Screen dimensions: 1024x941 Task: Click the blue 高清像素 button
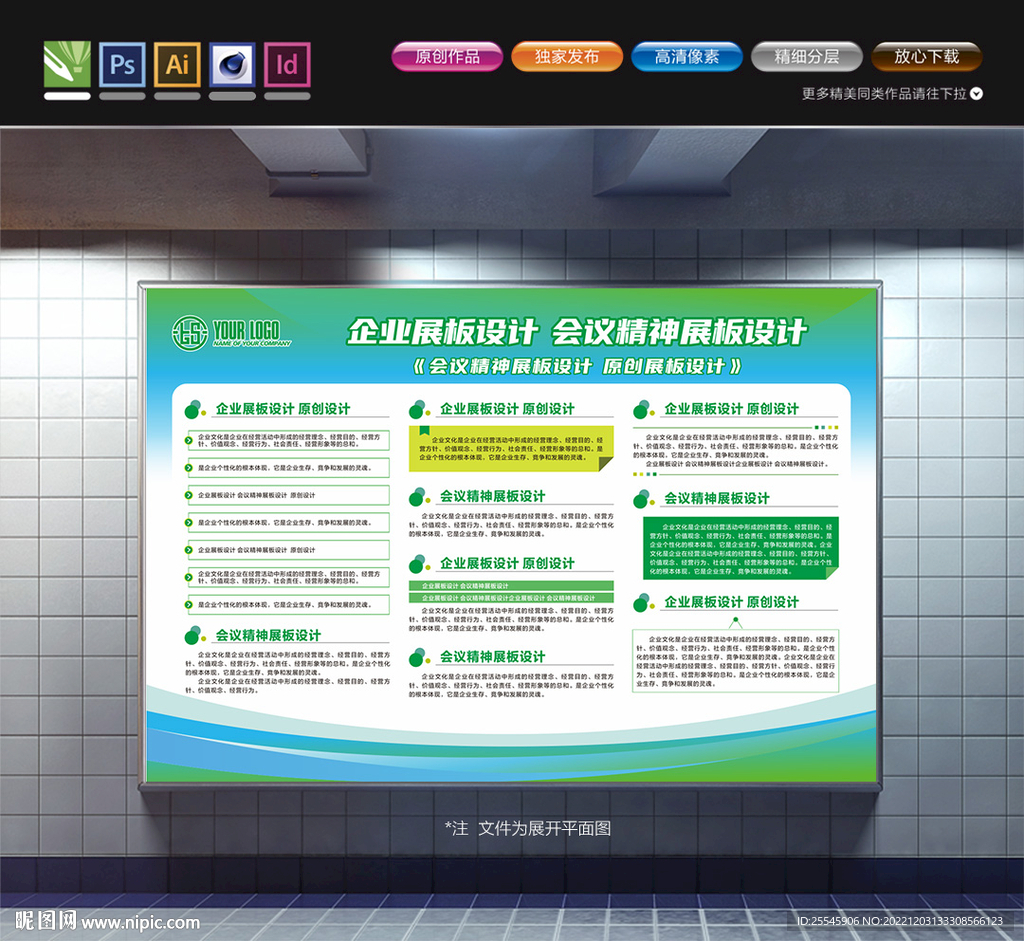pos(687,57)
